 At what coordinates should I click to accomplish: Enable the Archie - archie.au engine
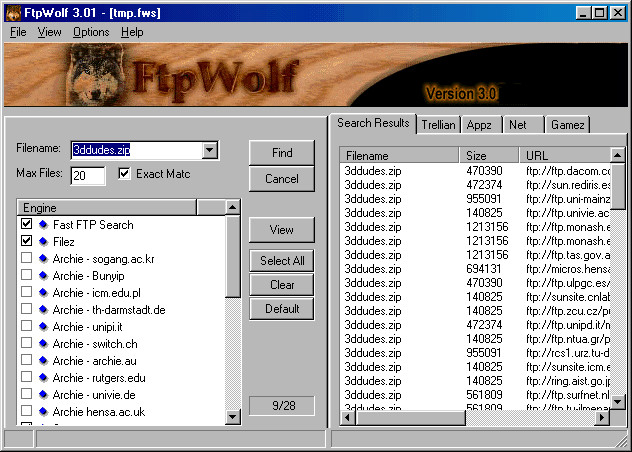click(27, 360)
